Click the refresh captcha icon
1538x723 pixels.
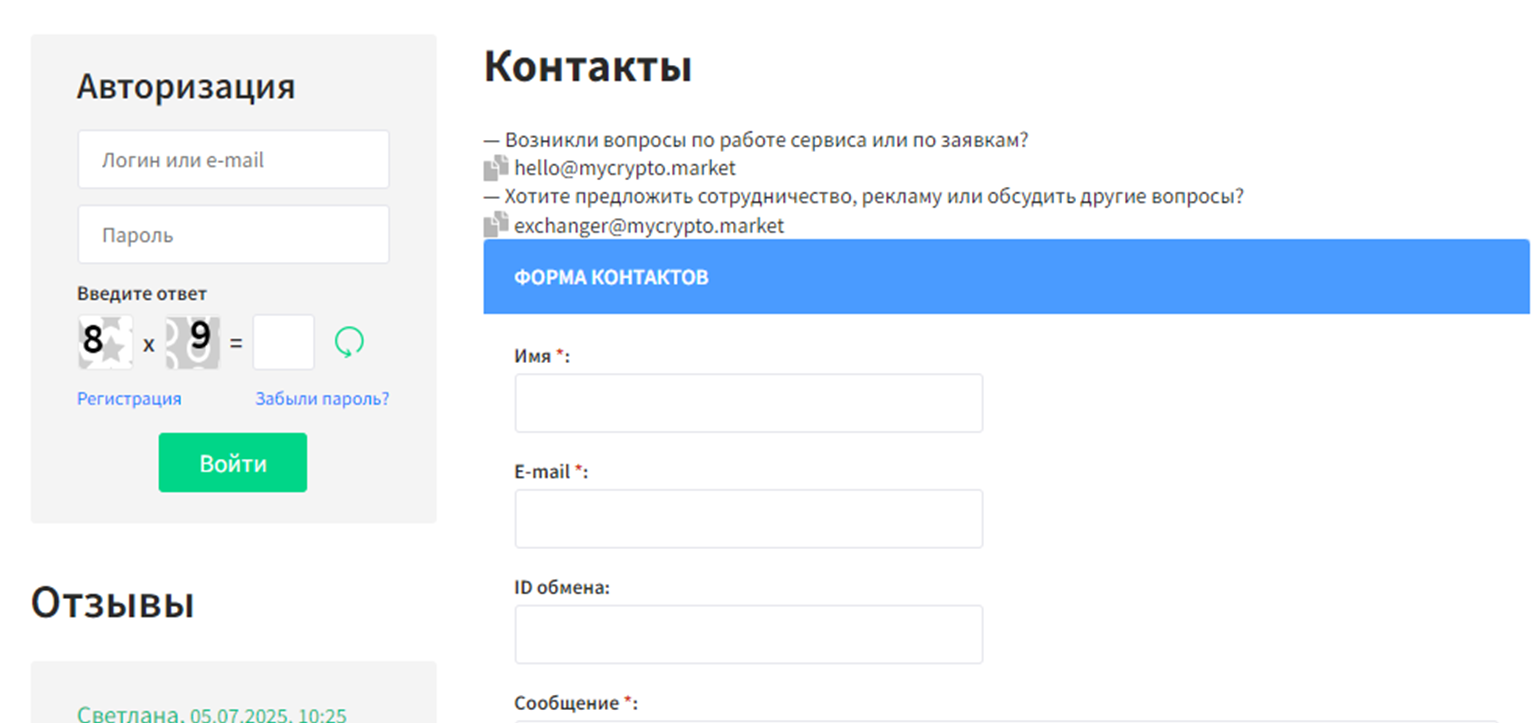[x=348, y=343]
